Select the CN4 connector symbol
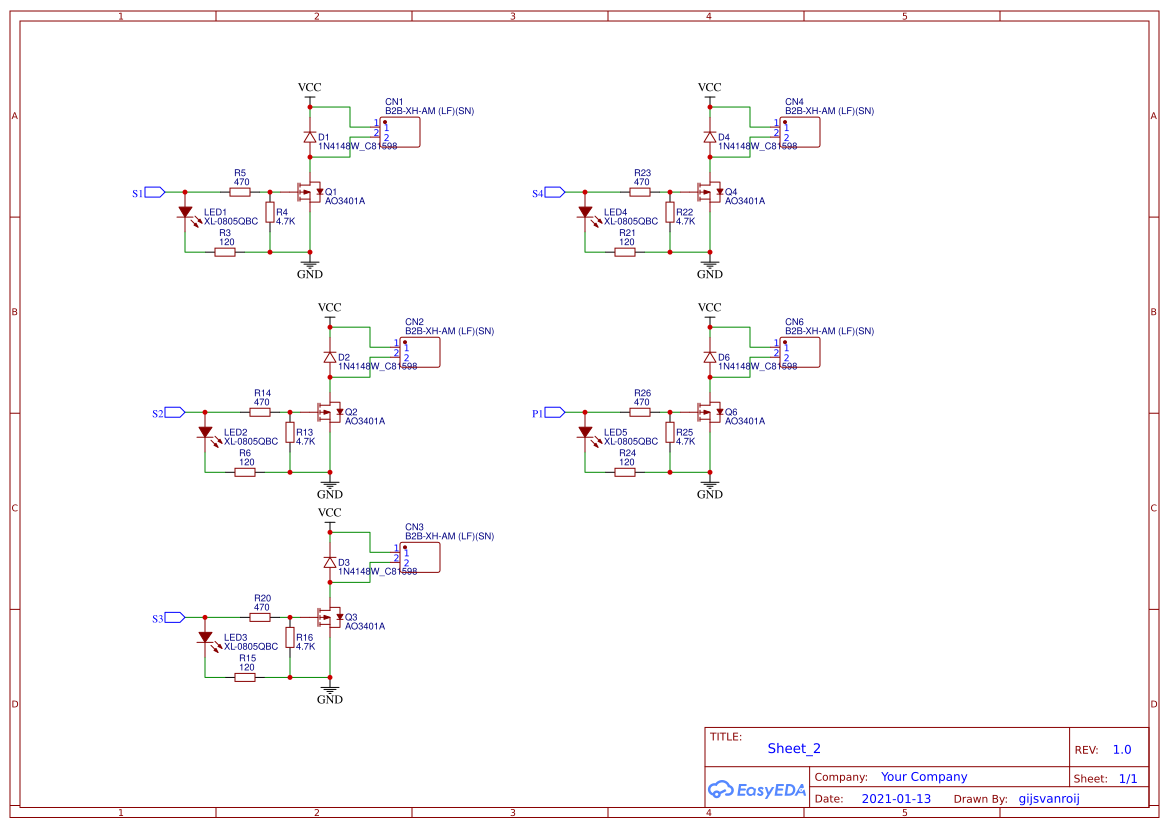 pos(801,133)
